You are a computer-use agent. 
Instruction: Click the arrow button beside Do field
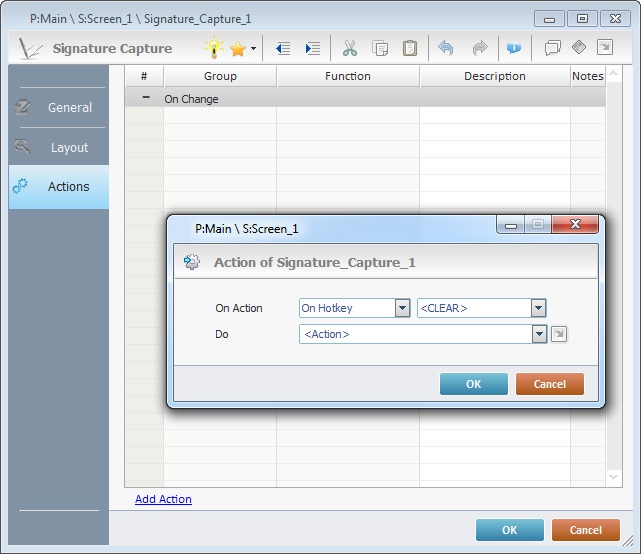tap(559, 334)
